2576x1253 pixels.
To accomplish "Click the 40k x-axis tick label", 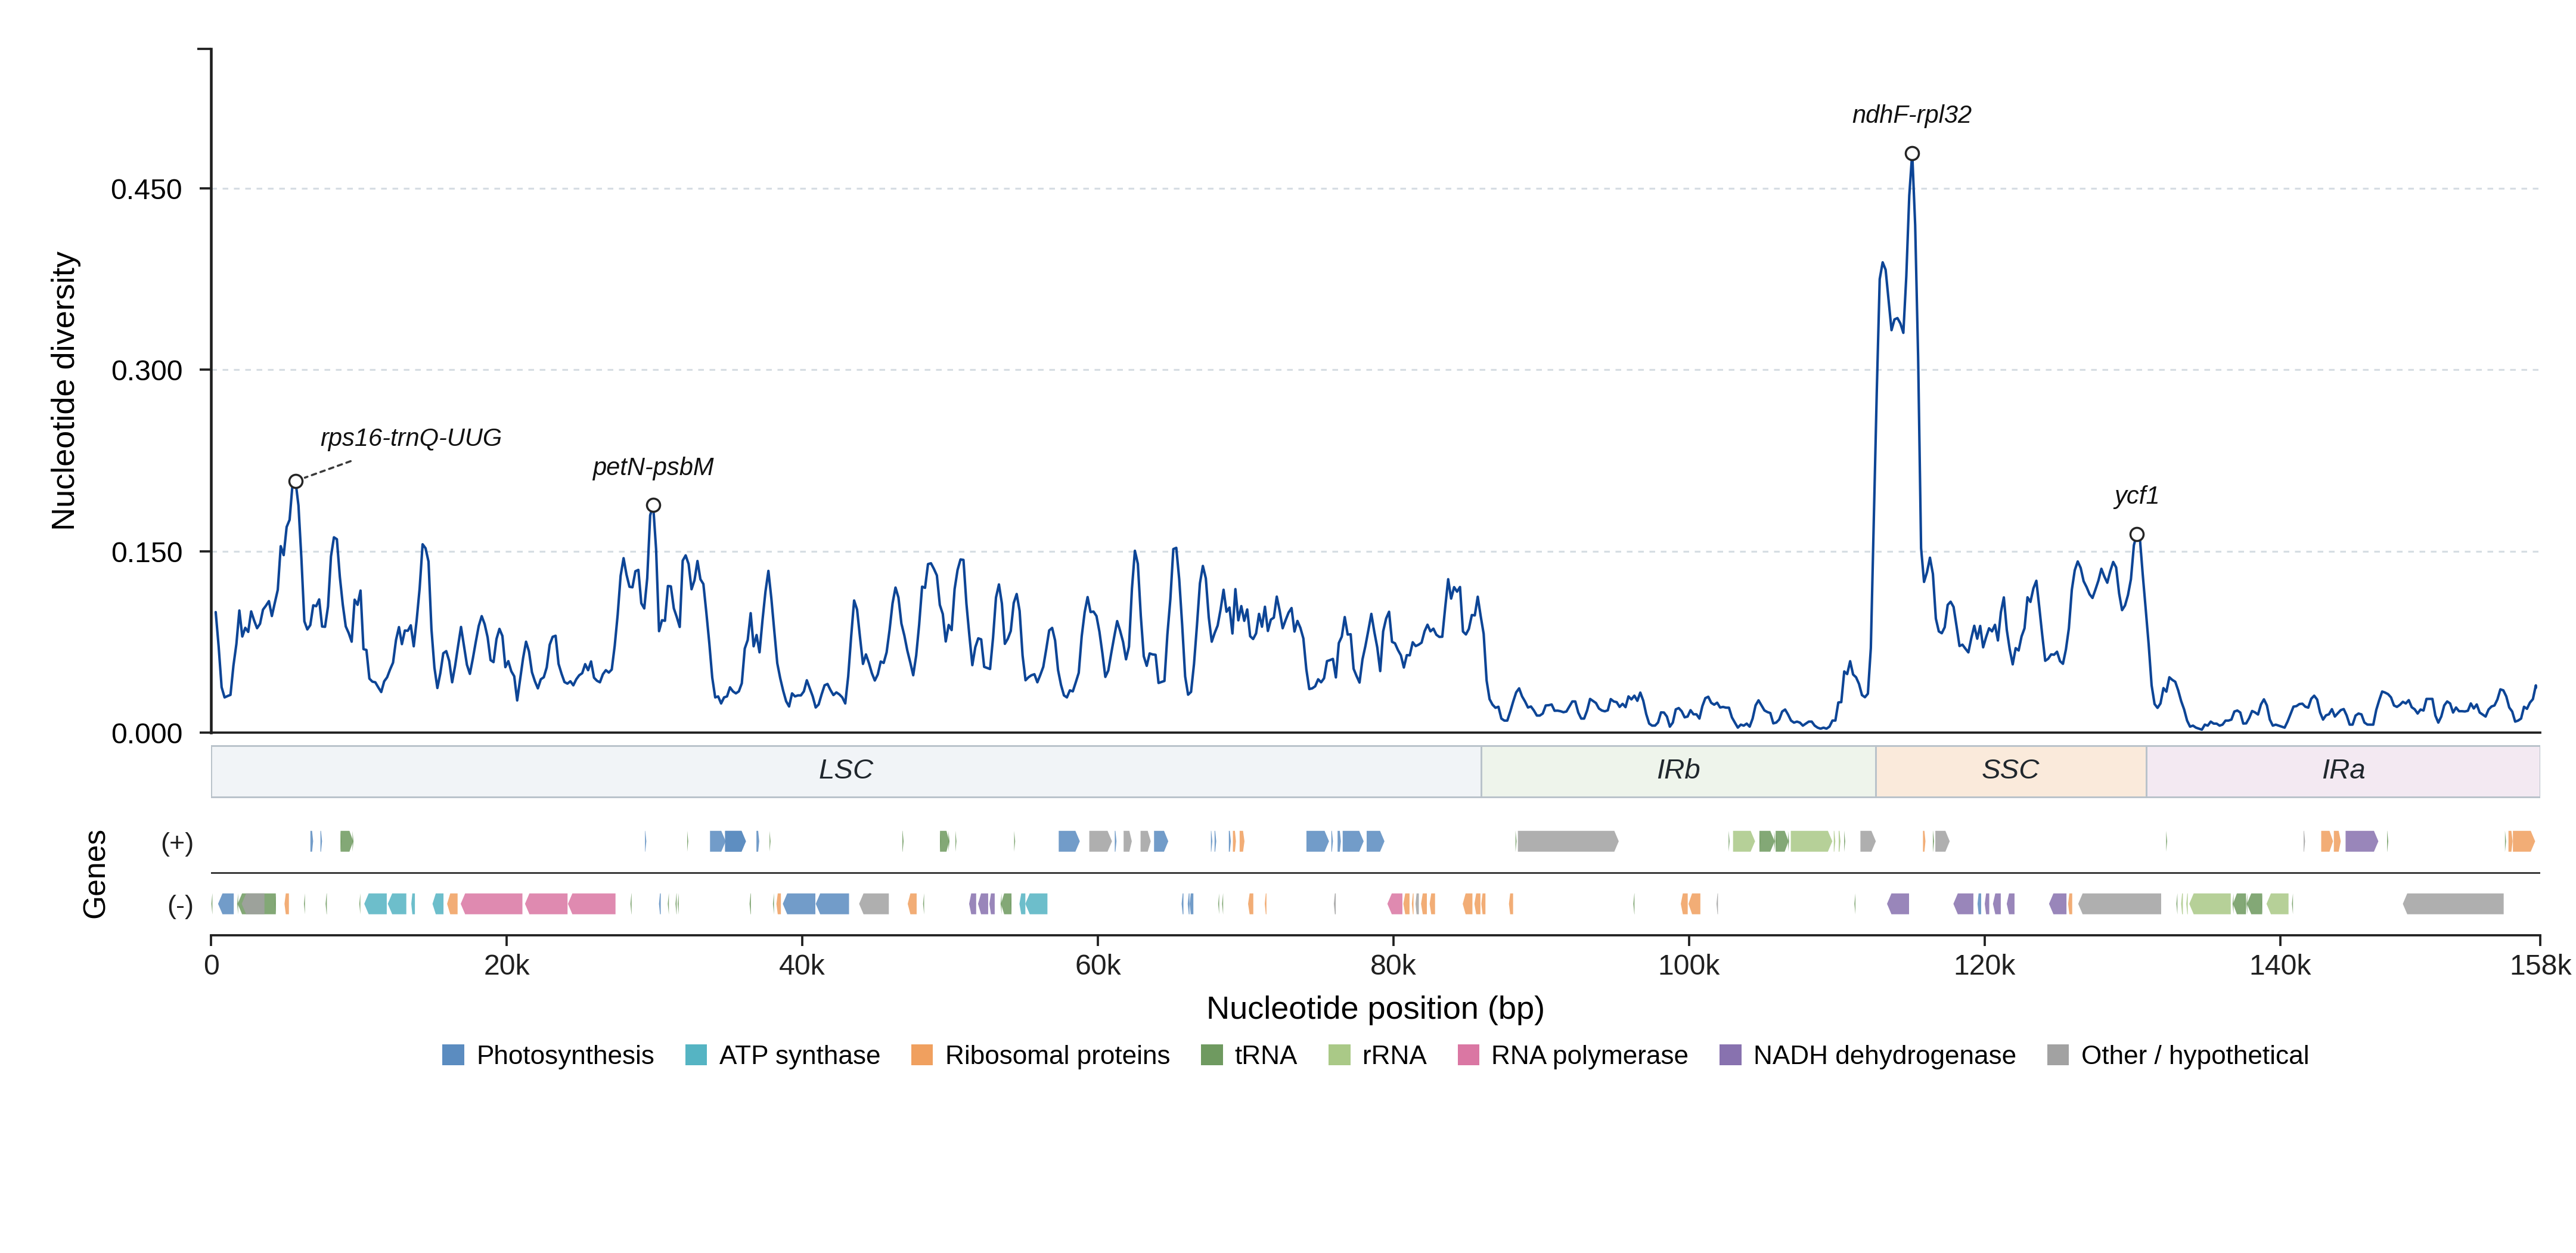I will pyautogui.click(x=802, y=965).
